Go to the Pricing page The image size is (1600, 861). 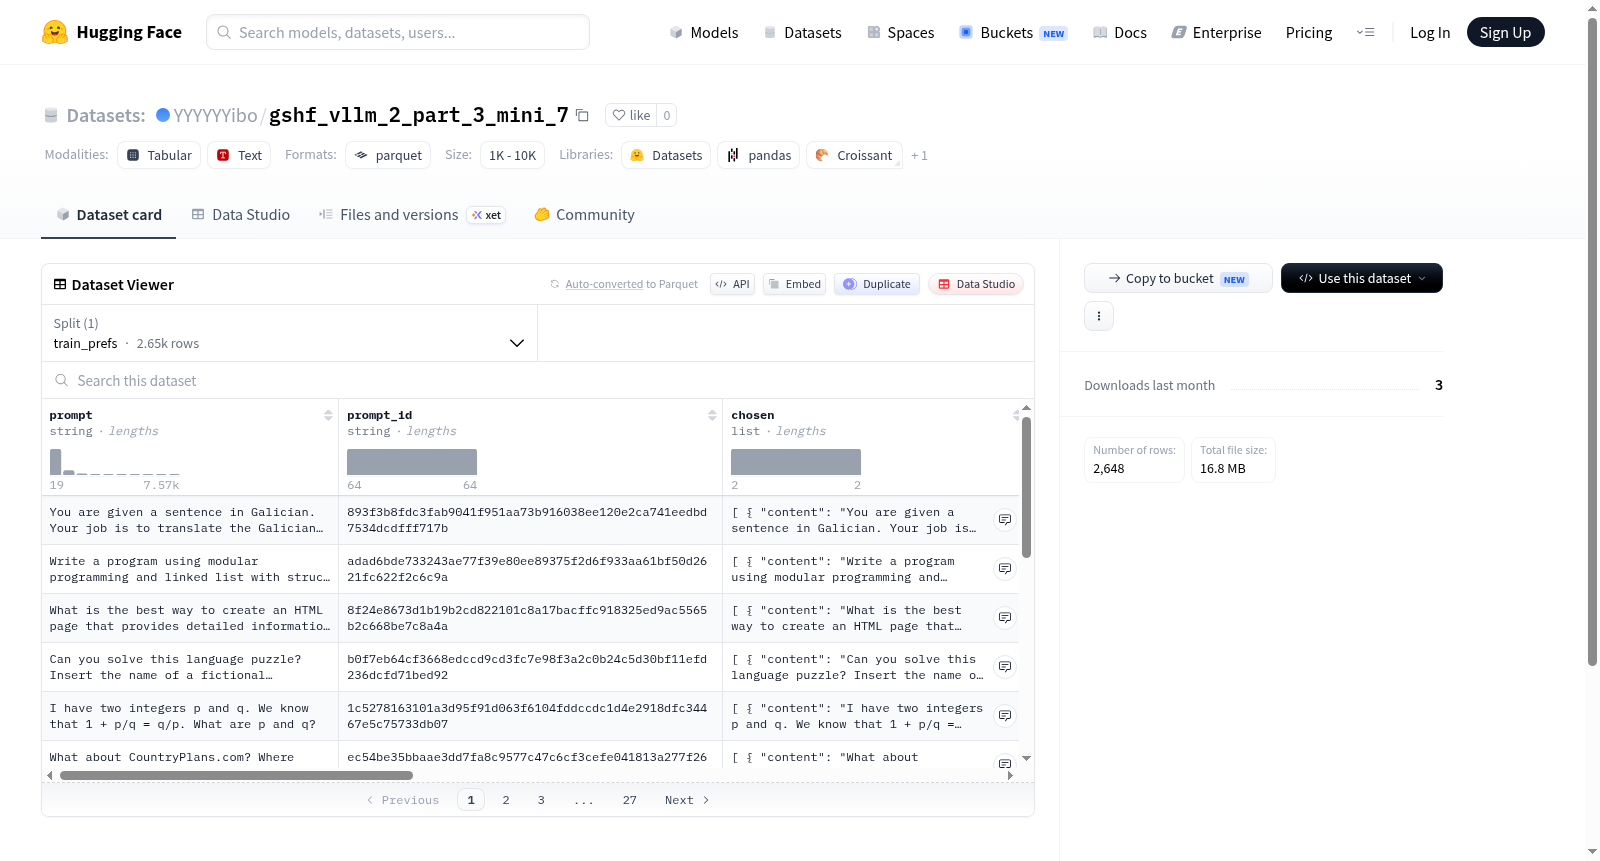1309,33
